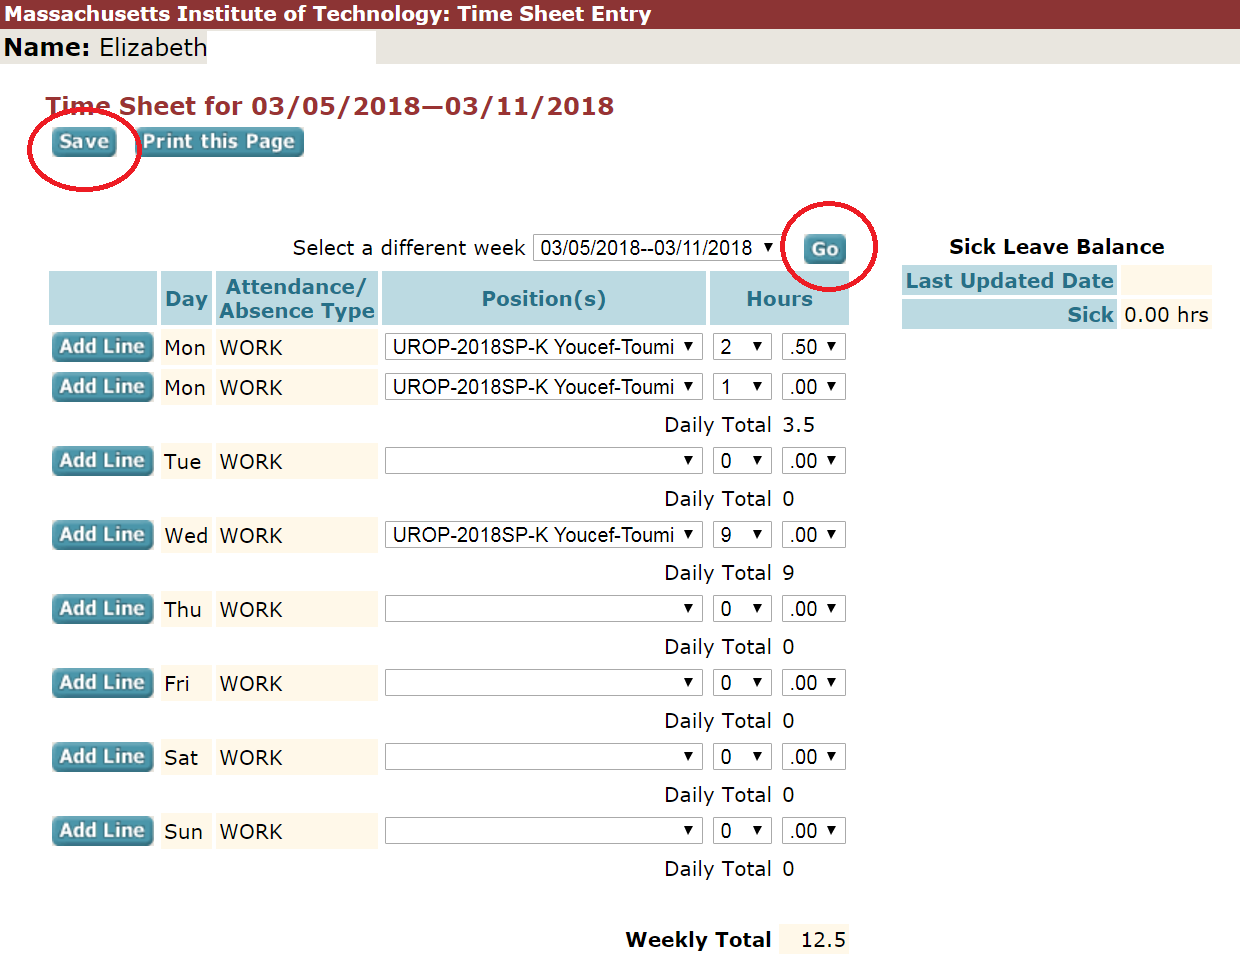Click Add Line on the Thursday row

pyautogui.click(x=102, y=609)
